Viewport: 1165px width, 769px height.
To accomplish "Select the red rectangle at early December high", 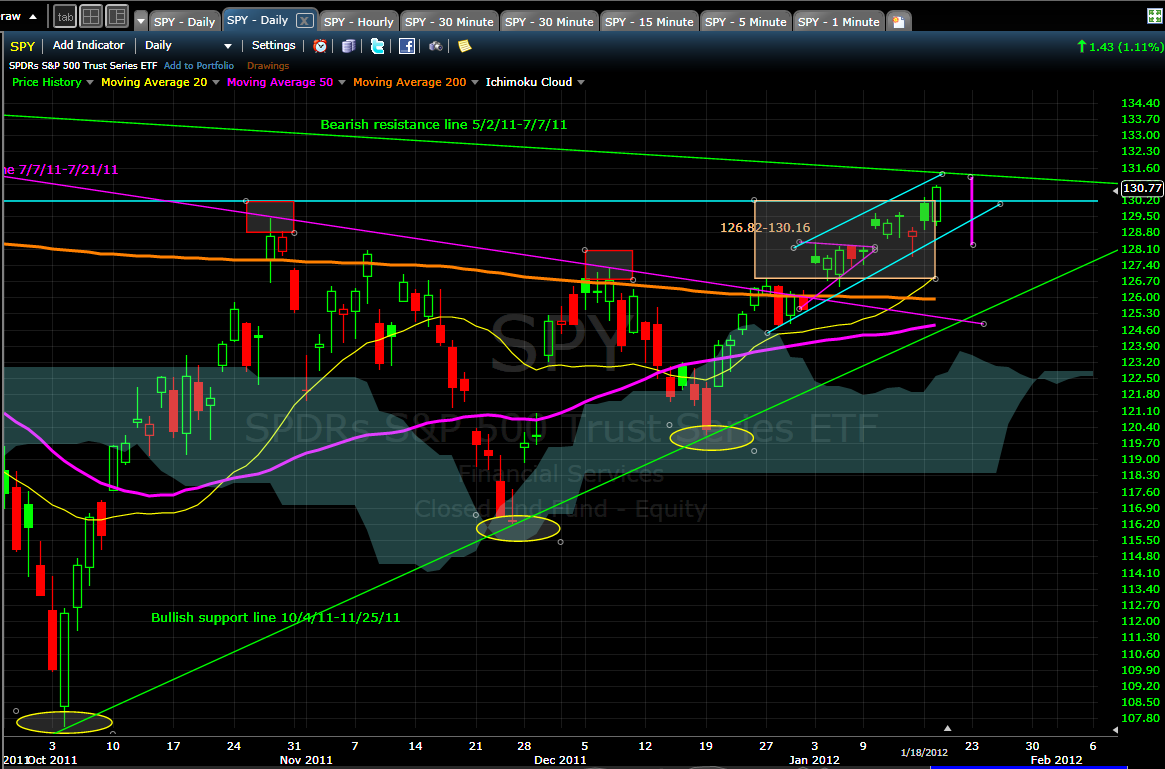I will [609, 265].
